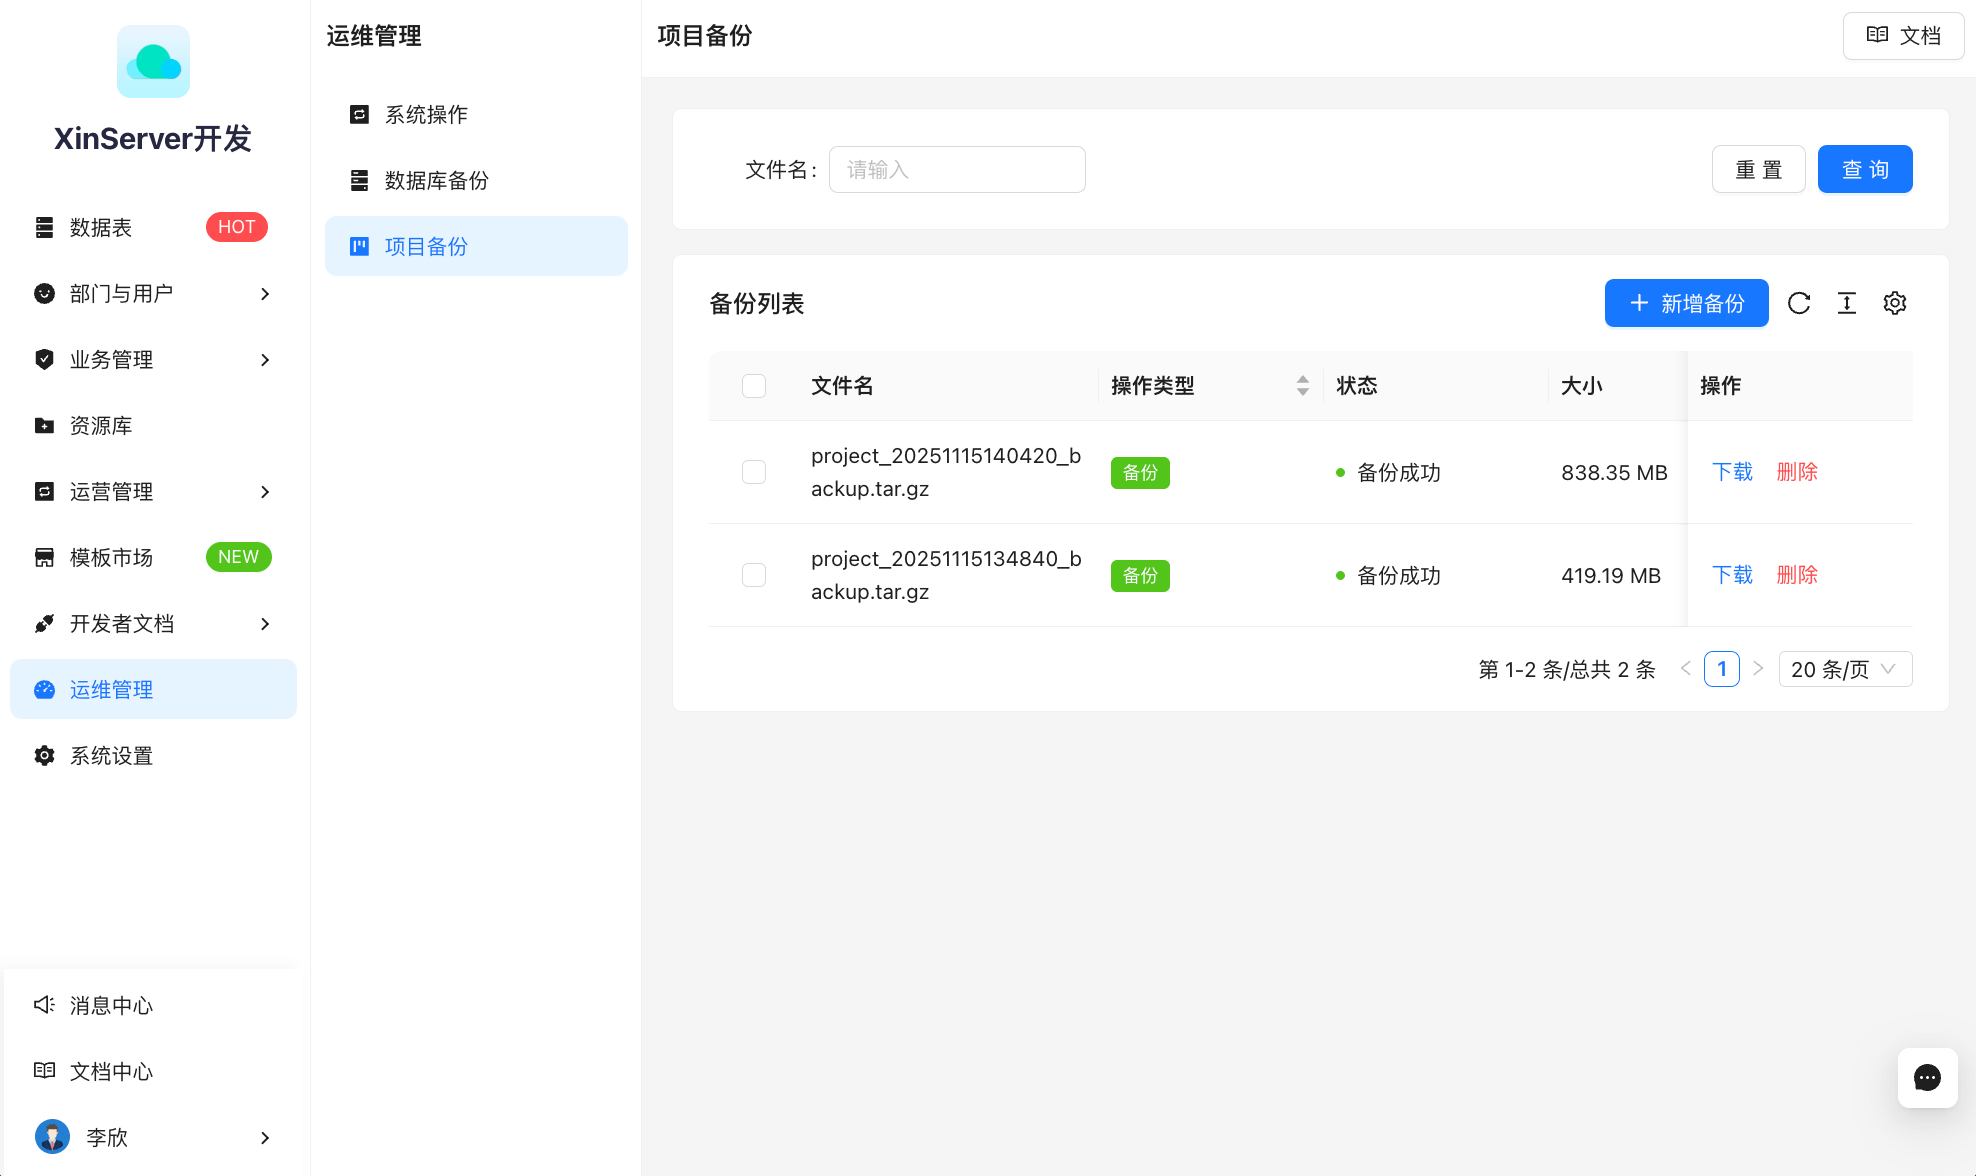Image resolution: width=1976 pixels, height=1176 pixels.
Task: Open the 系统操作 section
Action: [425, 114]
